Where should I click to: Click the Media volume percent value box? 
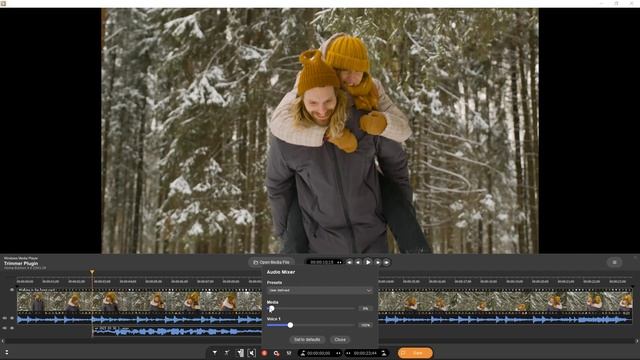[x=366, y=309]
